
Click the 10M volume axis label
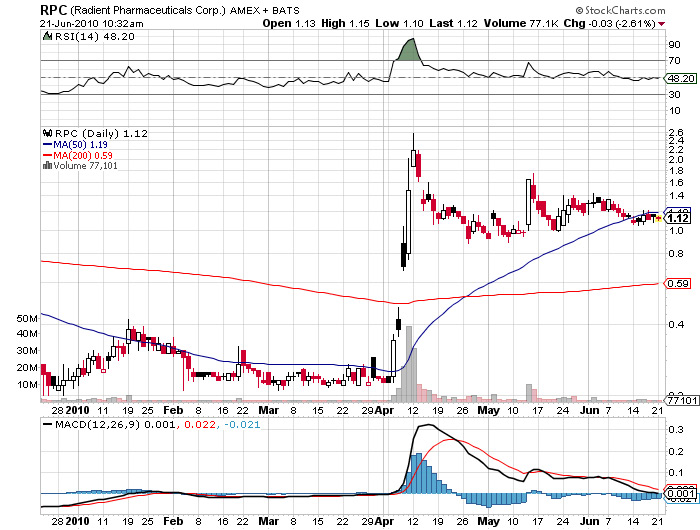(27, 384)
